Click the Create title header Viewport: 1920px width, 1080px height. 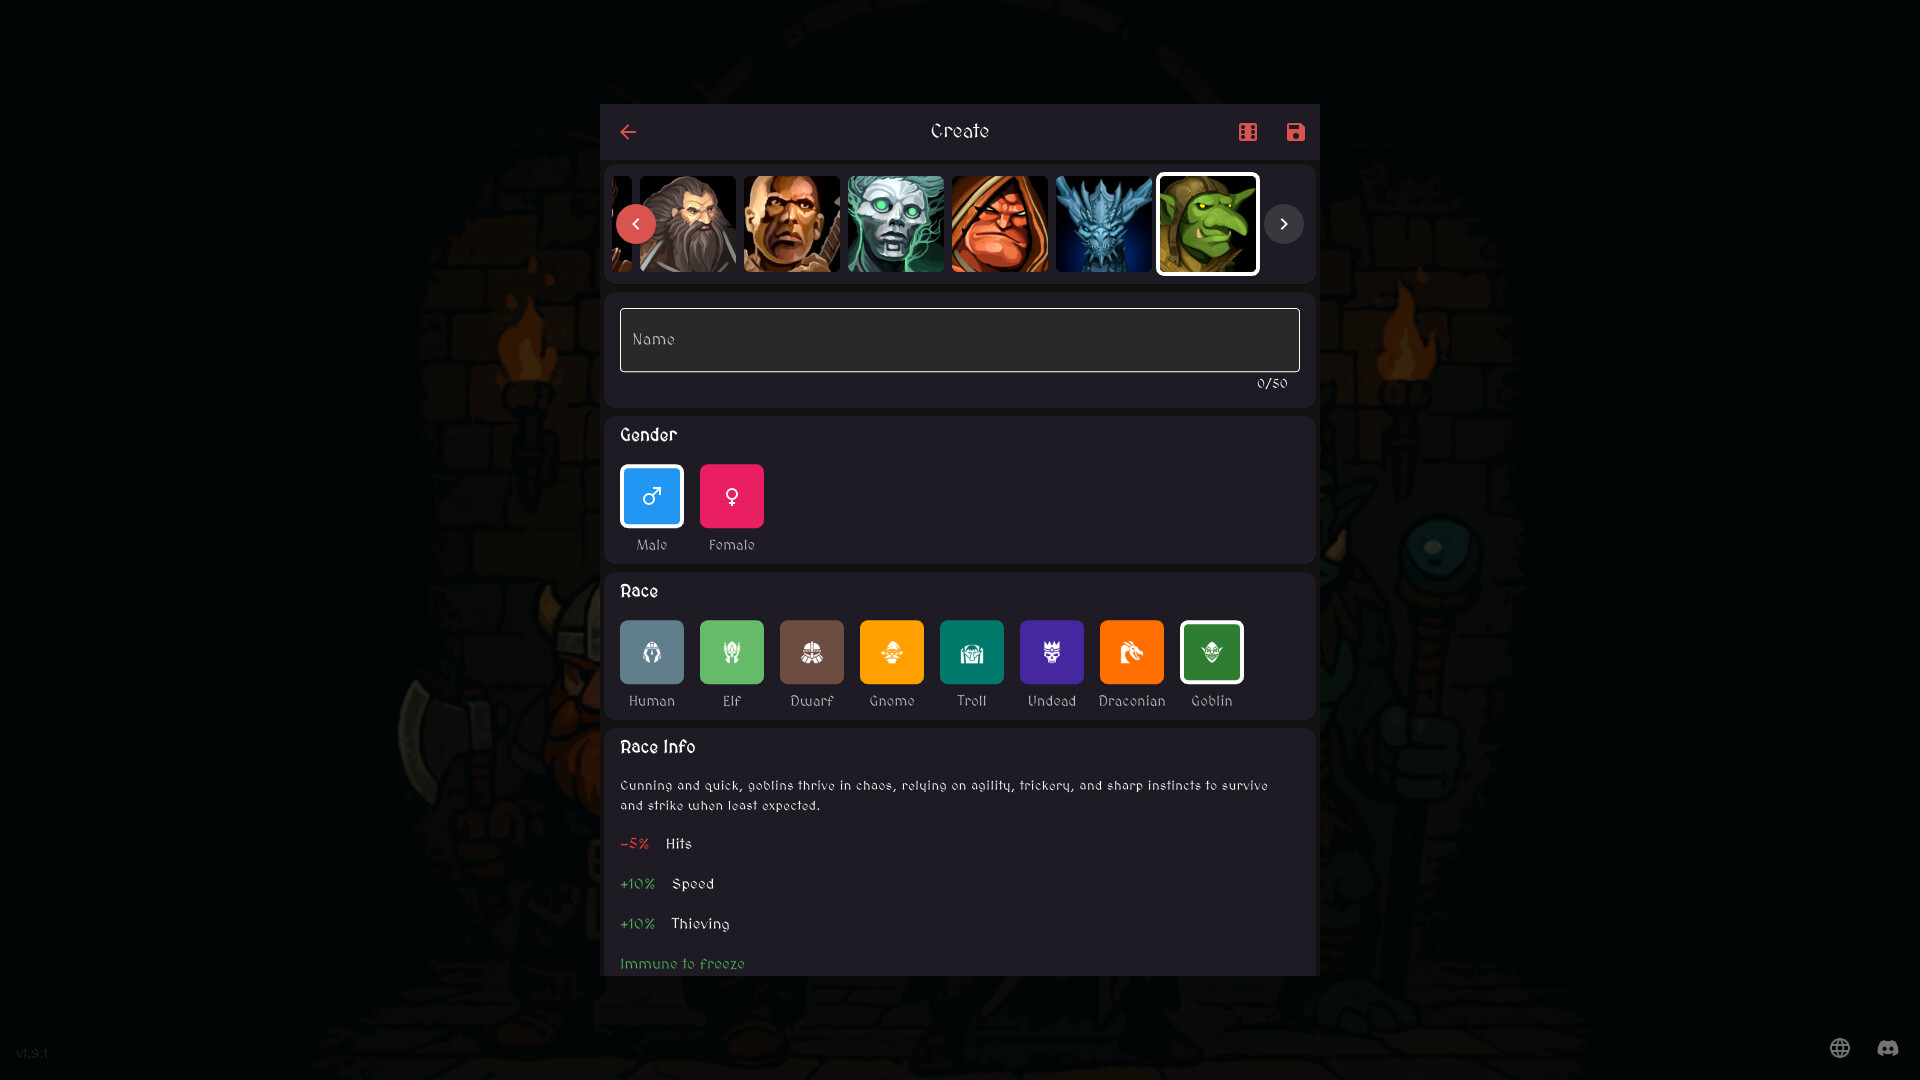[959, 131]
